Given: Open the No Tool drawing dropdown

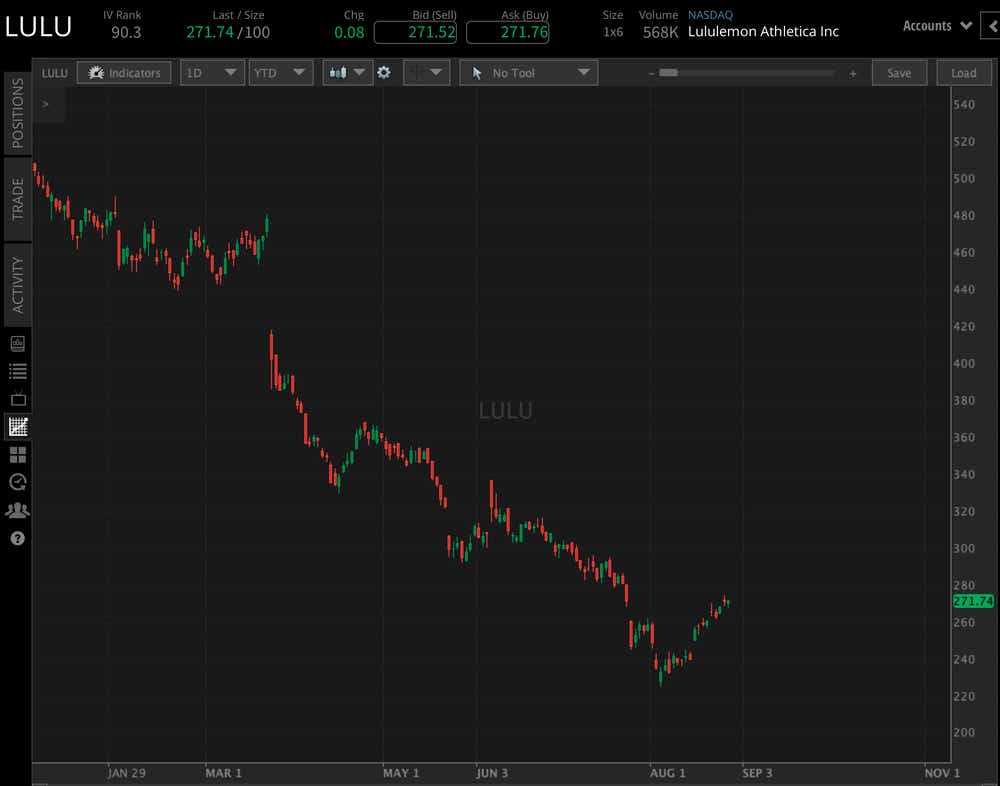Looking at the screenshot, I should point(528,72).
